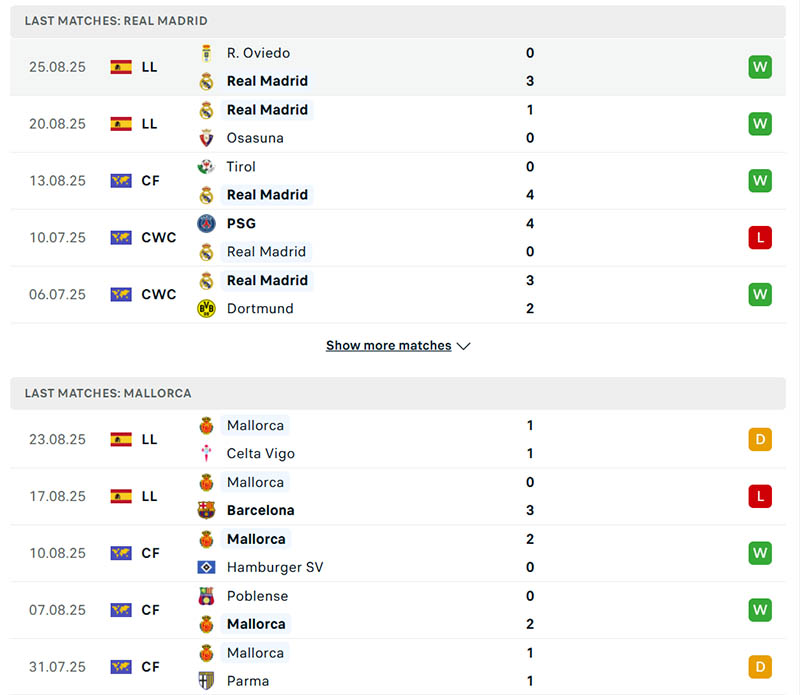Click the Osasuna team crest icon
800x695 pixels.
click(x=207, y=138)
